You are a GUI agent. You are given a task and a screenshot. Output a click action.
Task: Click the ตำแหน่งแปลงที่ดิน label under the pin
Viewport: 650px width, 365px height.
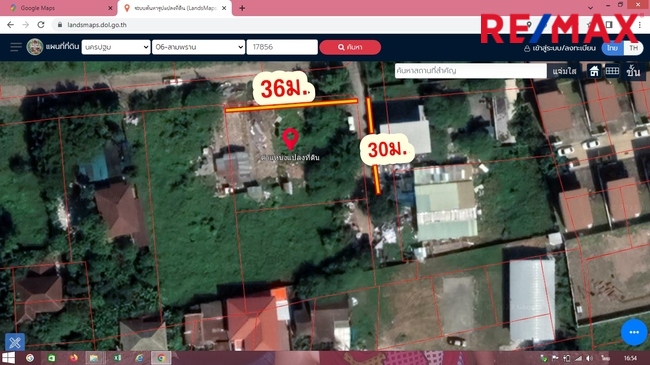tap(290, 158)
